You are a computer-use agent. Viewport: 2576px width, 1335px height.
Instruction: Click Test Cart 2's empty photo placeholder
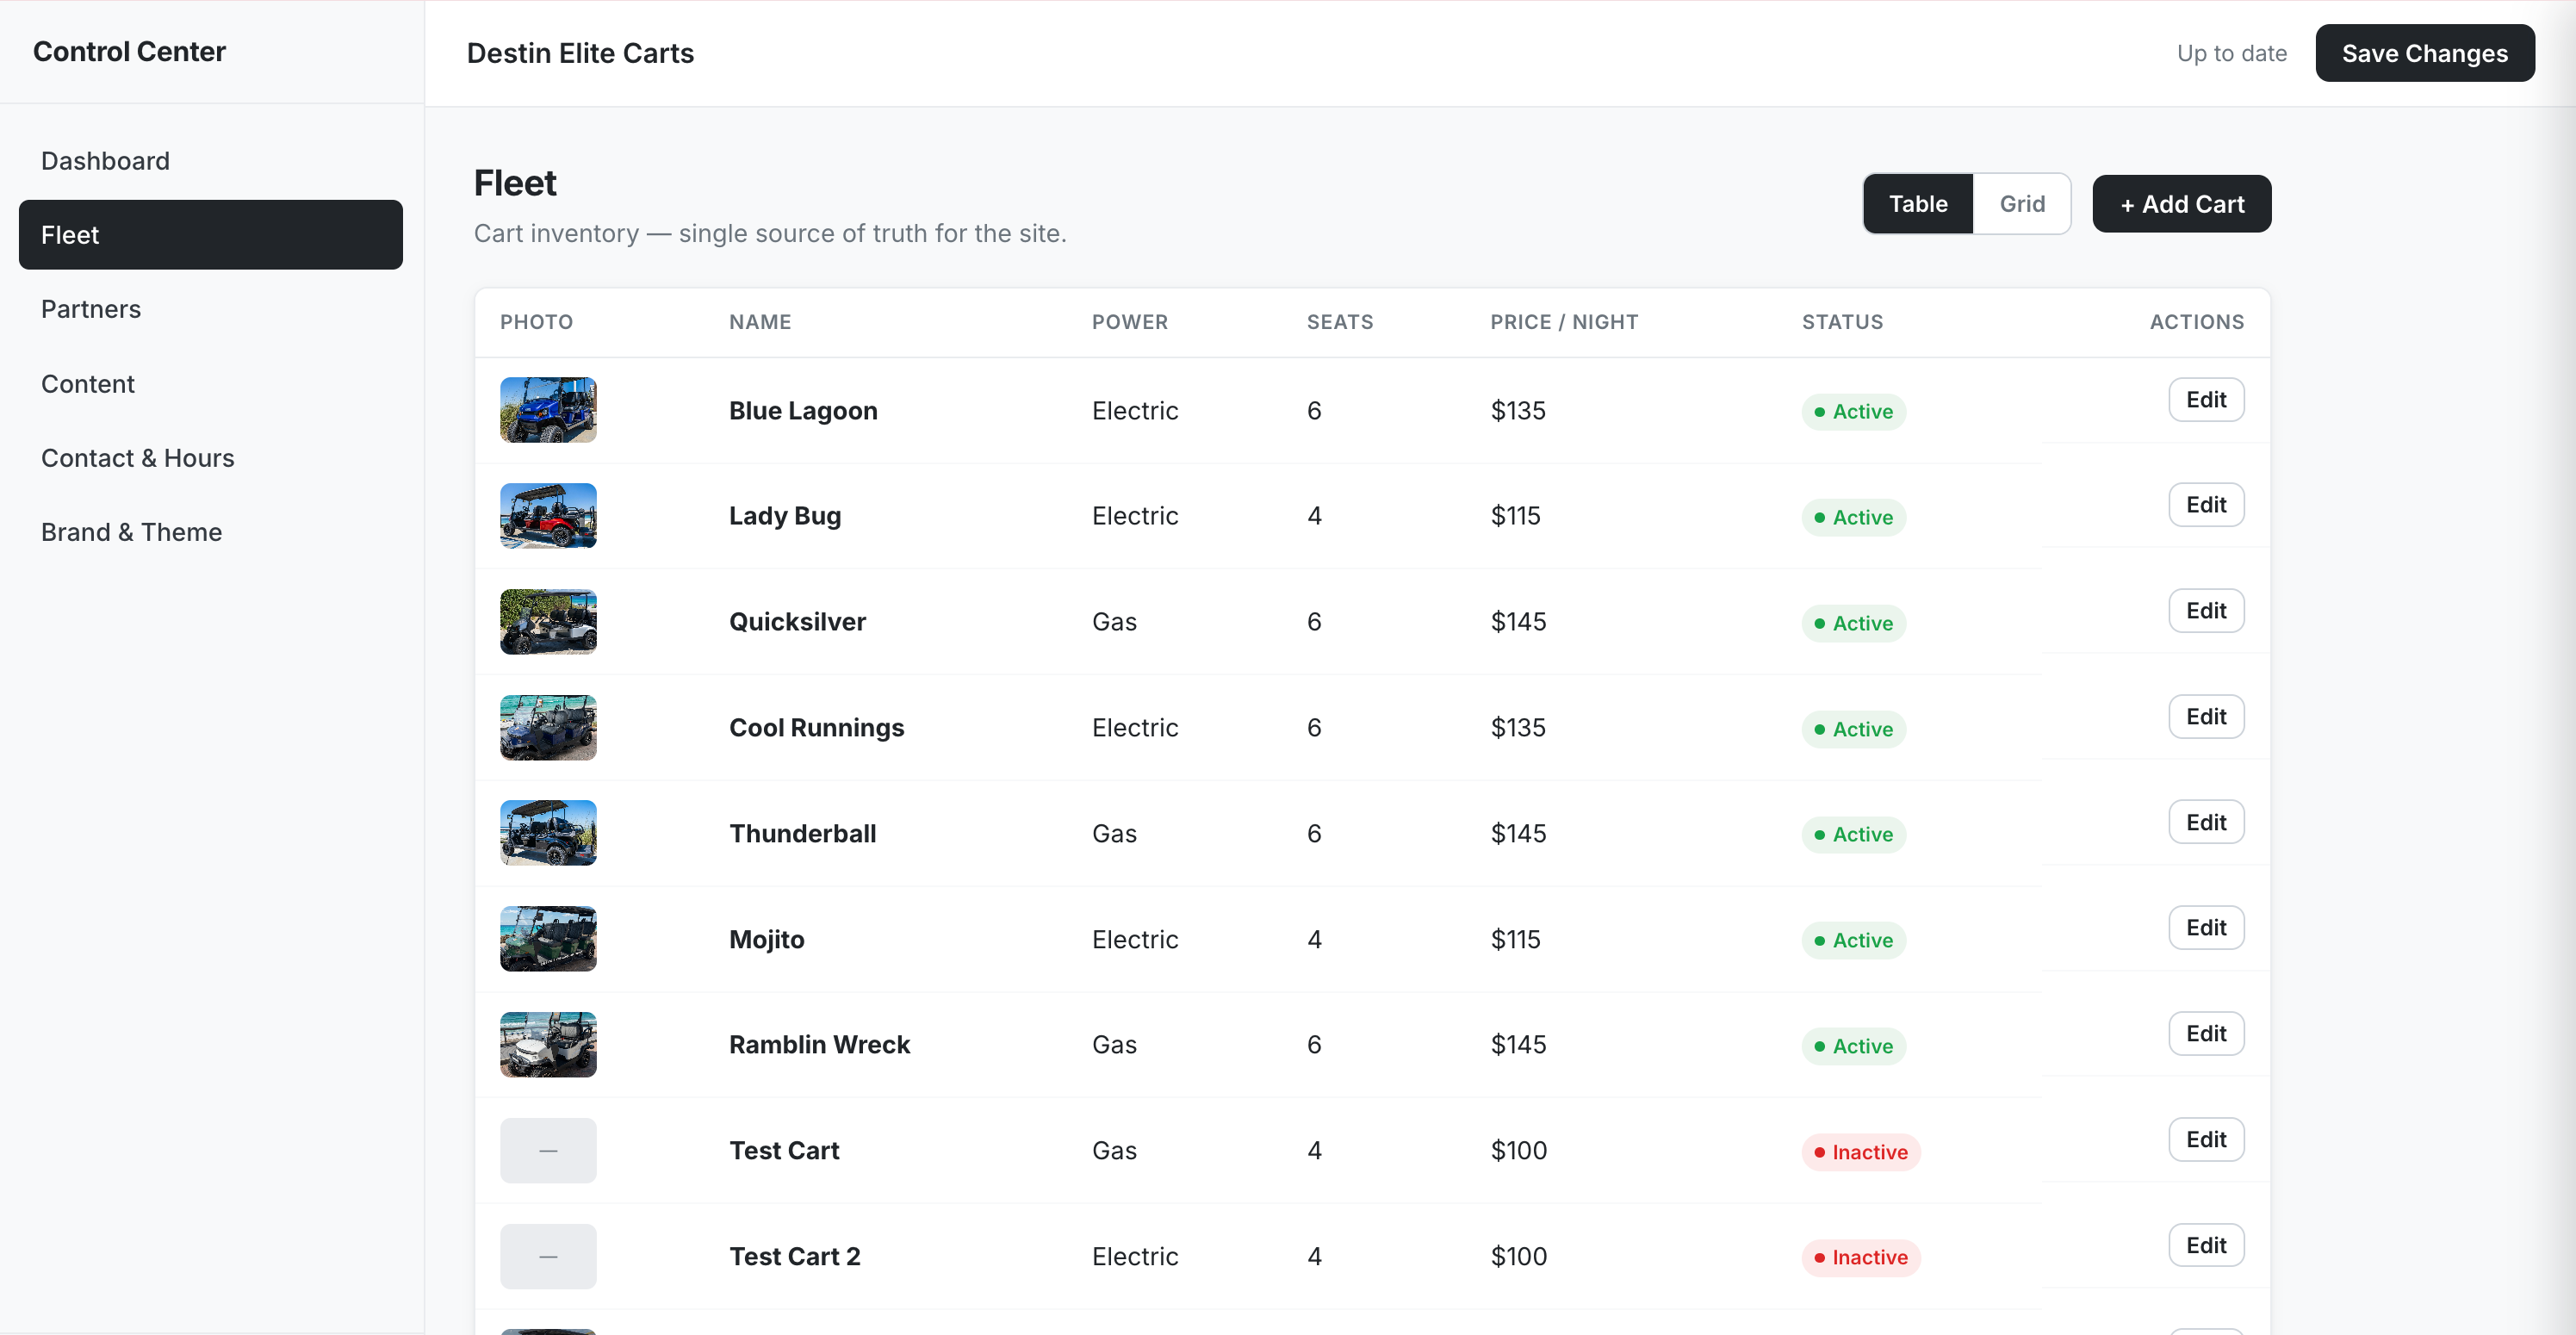click(x=548, y=1257)
